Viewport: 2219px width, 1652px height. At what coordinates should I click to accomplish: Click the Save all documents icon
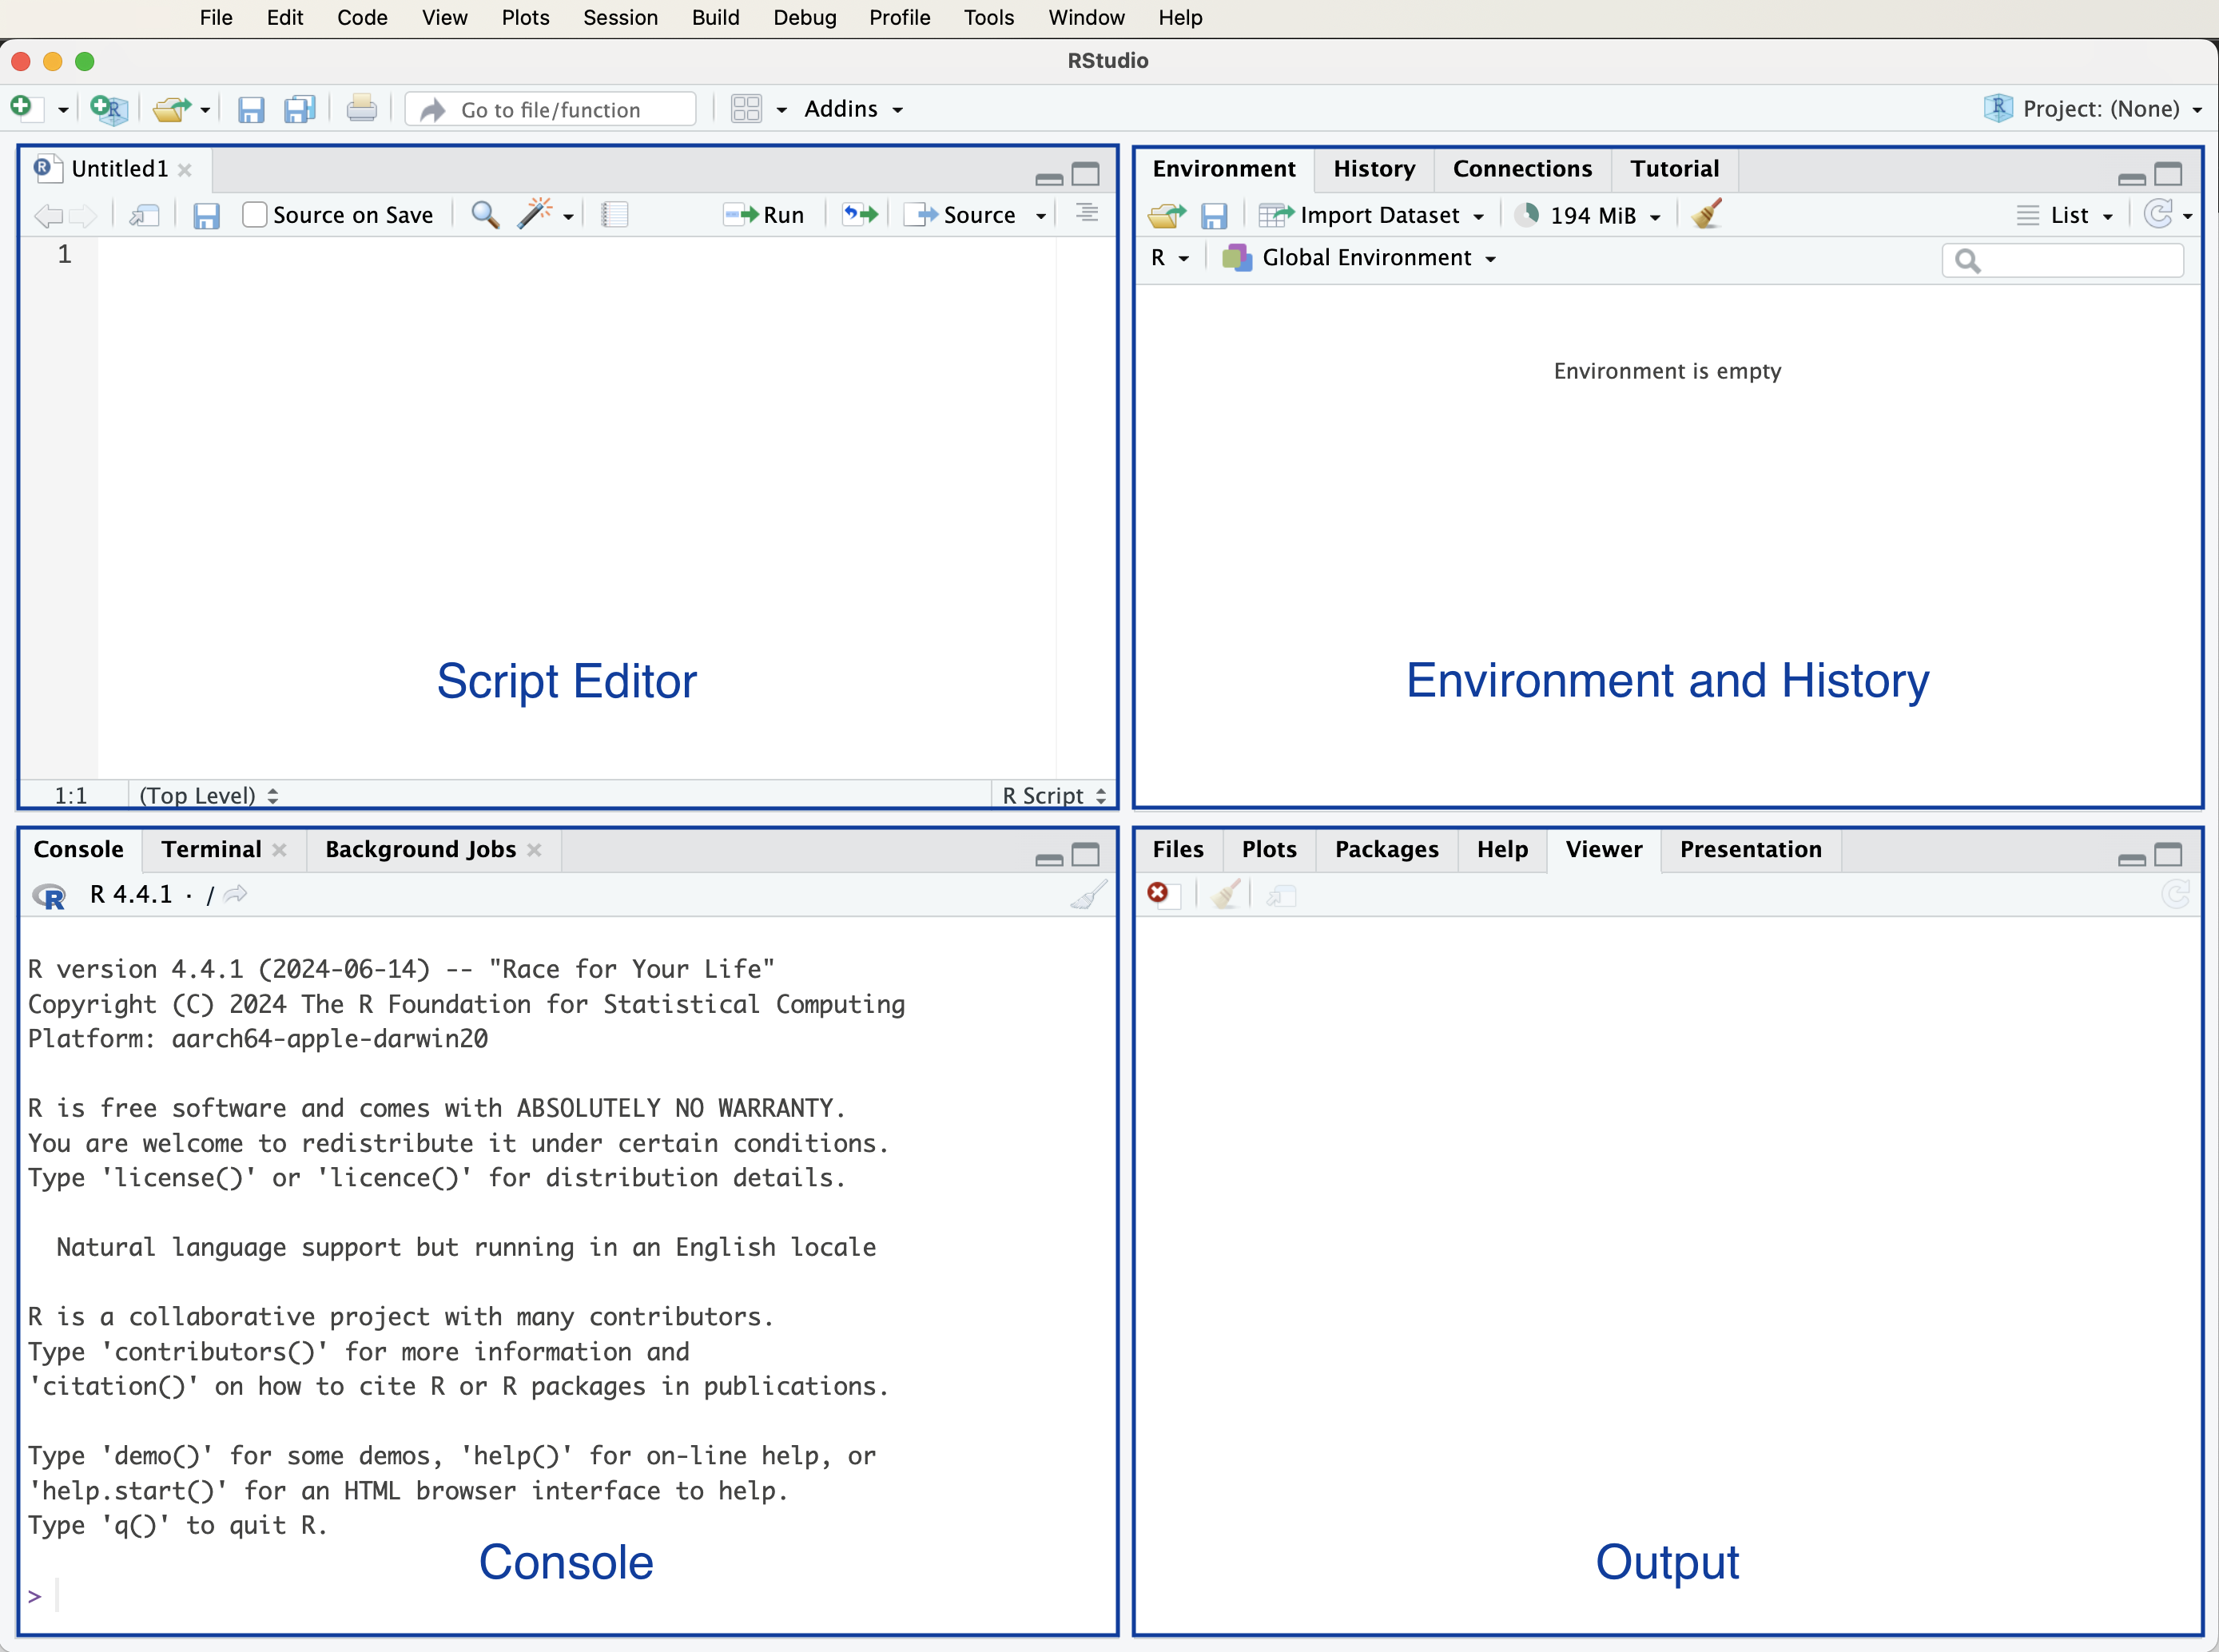[300, 109]
